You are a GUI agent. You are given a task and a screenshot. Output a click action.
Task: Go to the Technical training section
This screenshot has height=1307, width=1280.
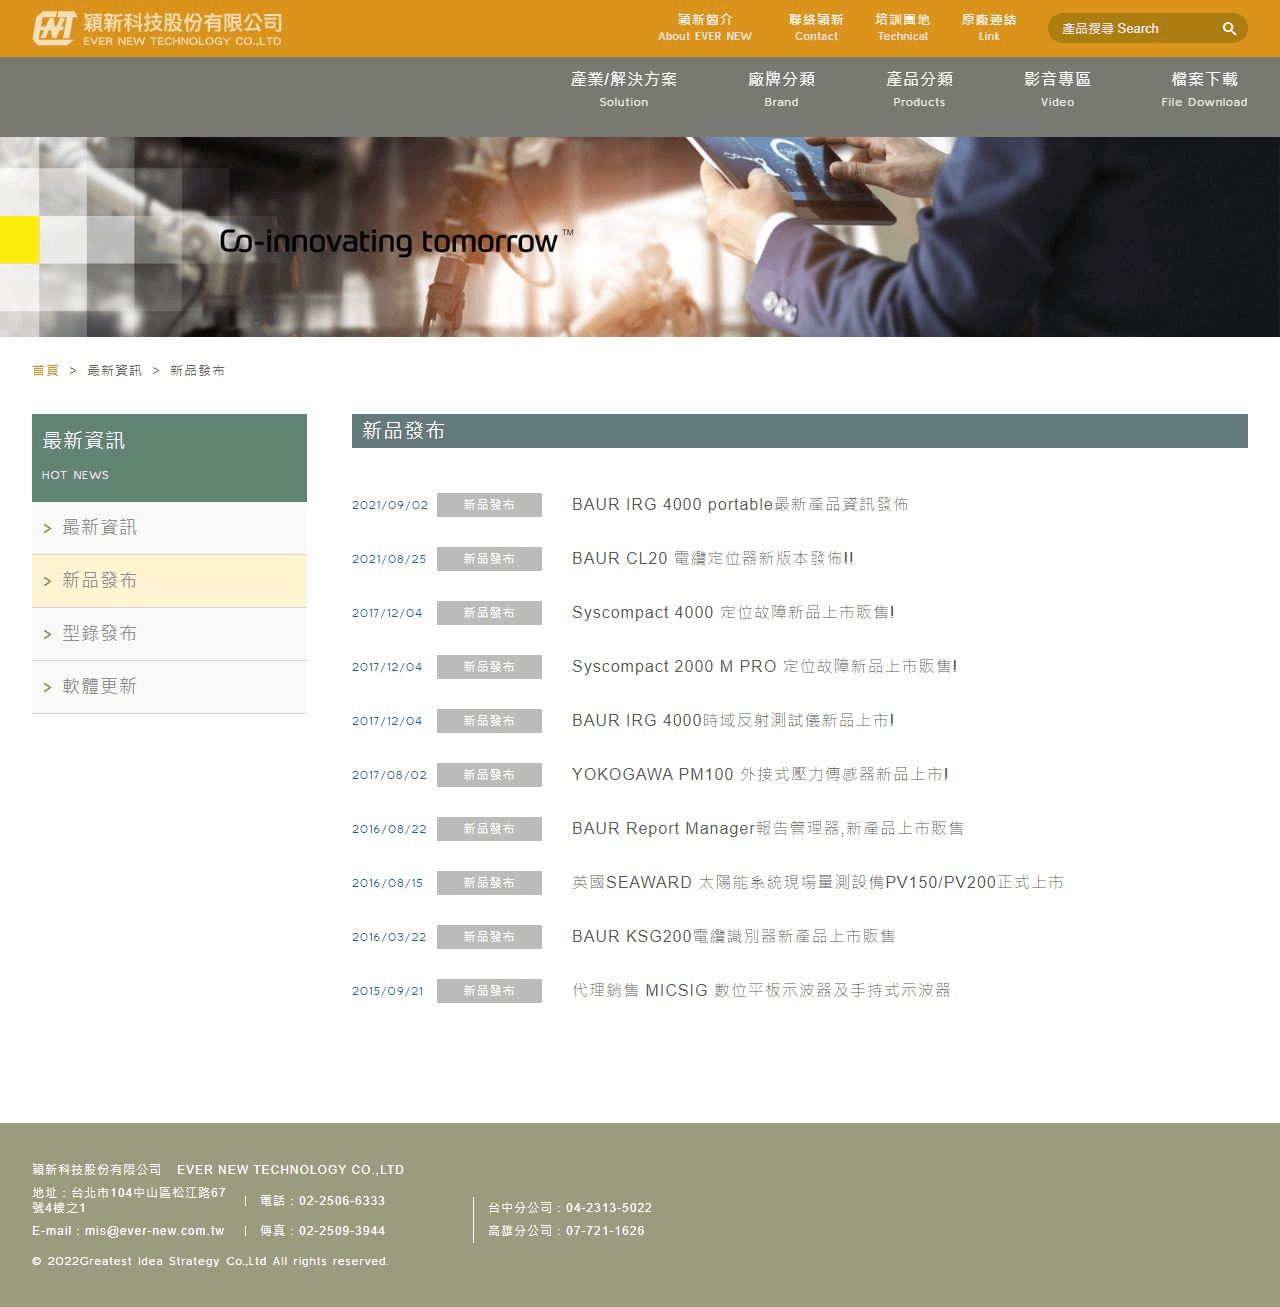coord(903,28)
